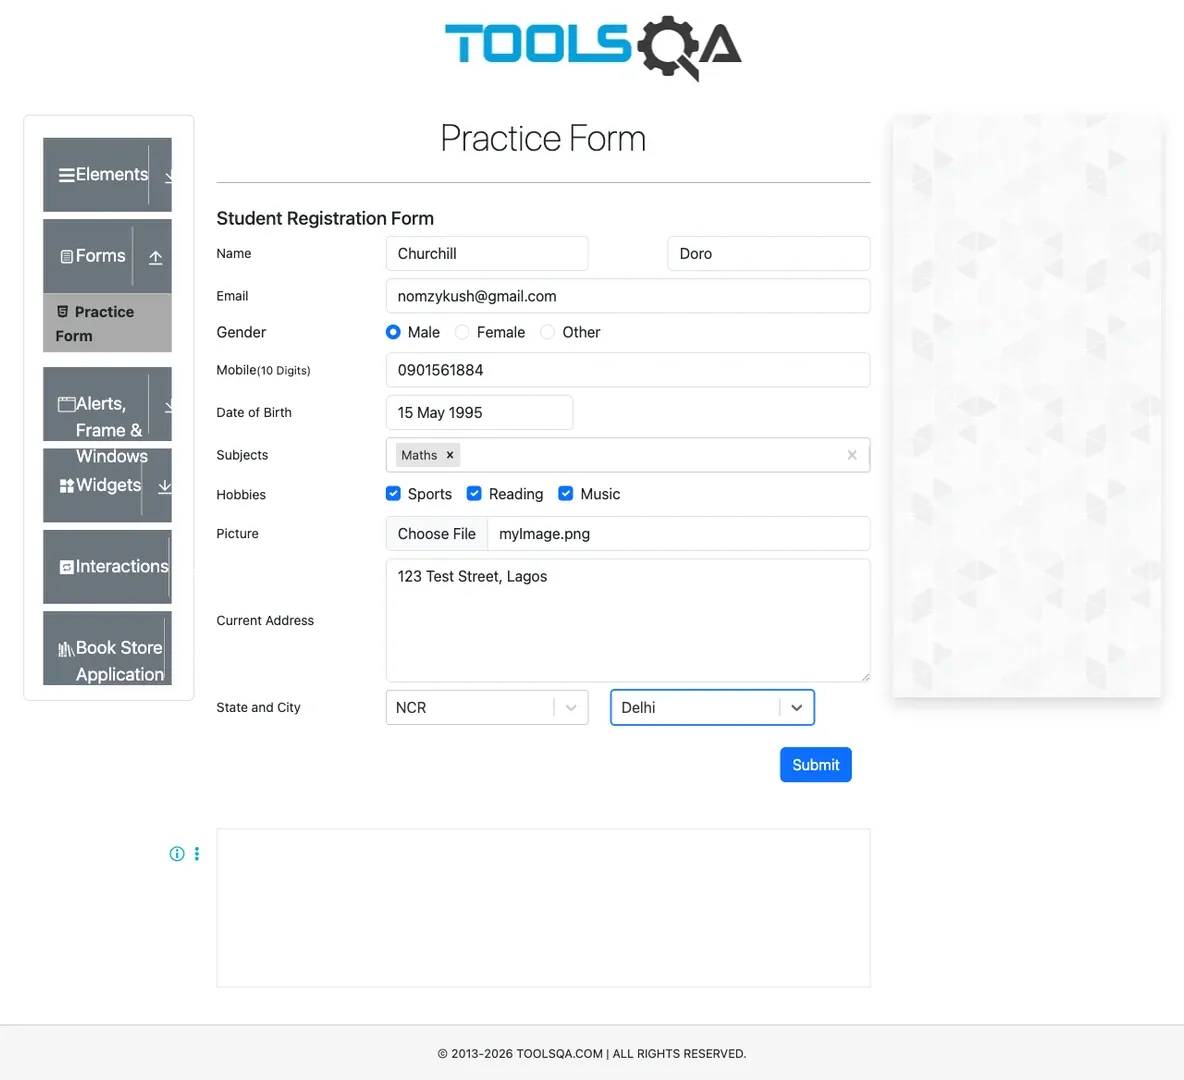The width and height of the screenshot is (1184, 1080).
Task: Click the Alerts, Frame & Windows icon
Action: click(66, 404)
